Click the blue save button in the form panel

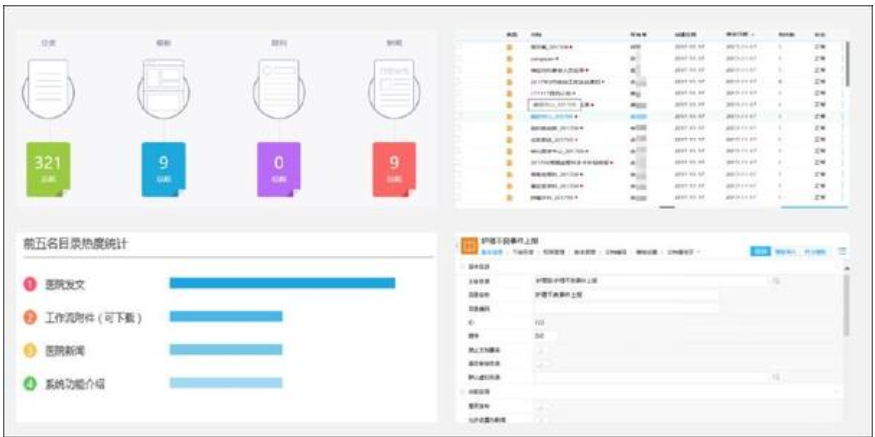point(760,252)
